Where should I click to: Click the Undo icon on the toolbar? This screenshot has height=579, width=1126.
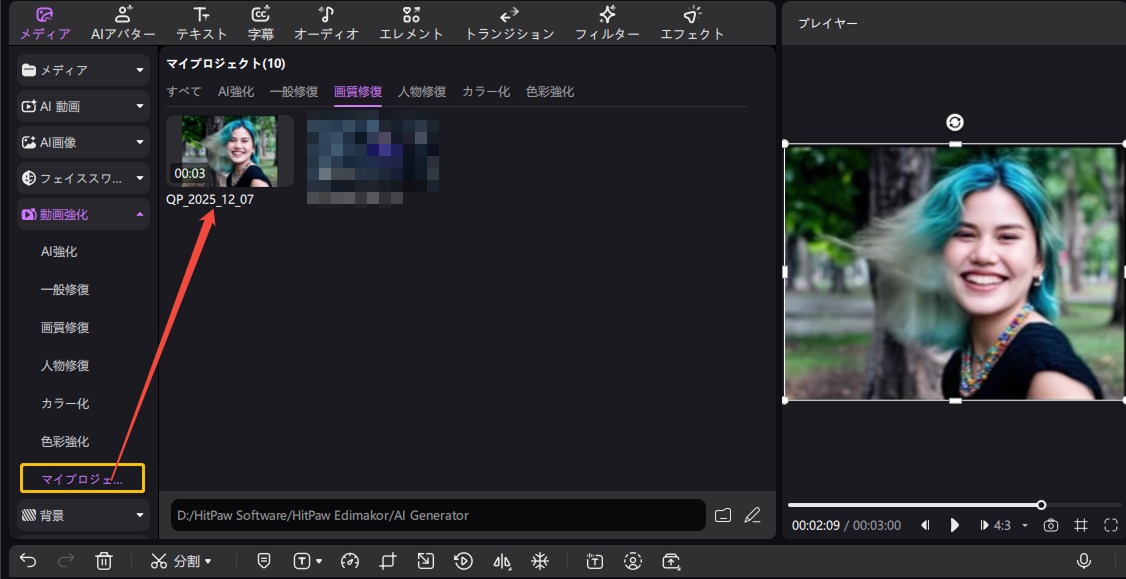[27, 561]
